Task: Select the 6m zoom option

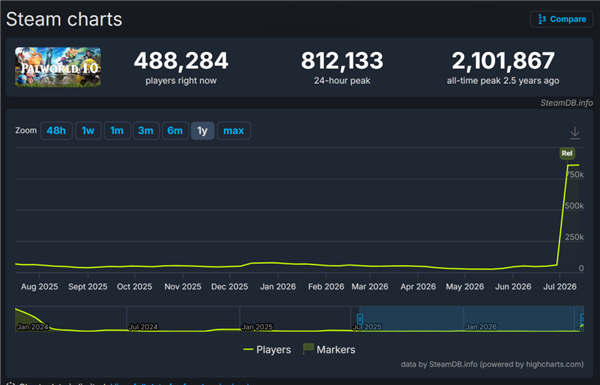Action: (x=175, y=131)
